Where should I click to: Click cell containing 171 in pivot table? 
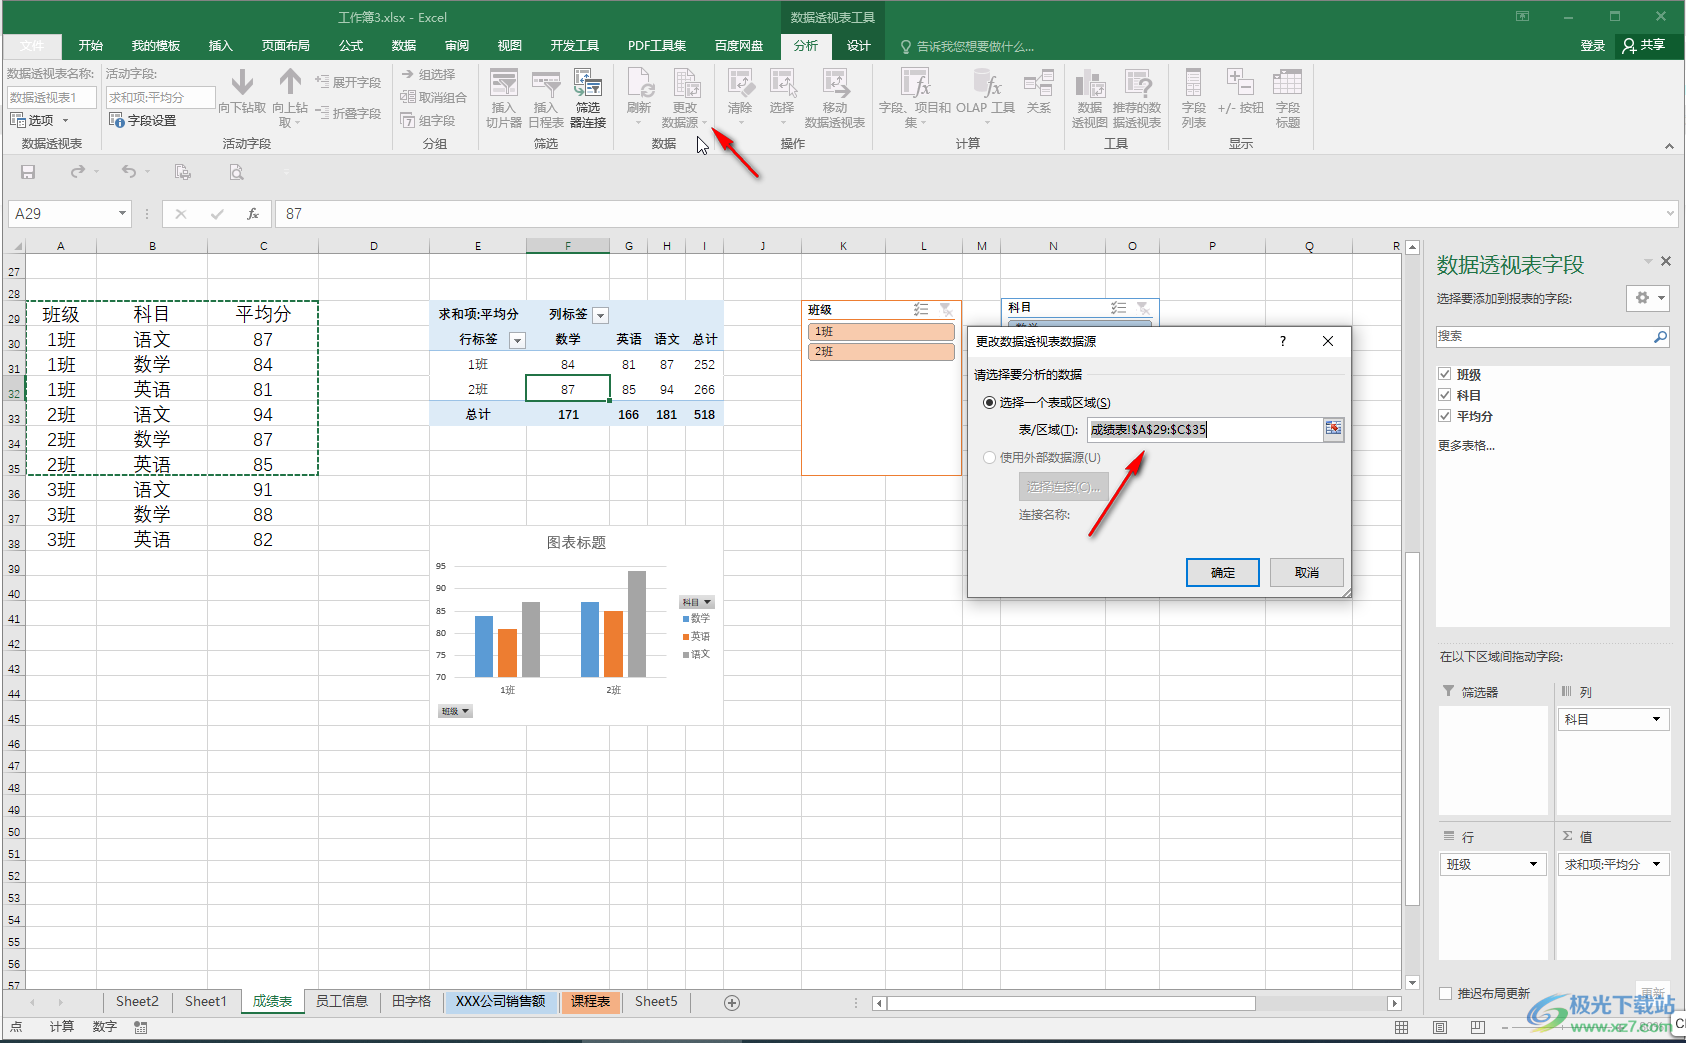coord(568,414)
